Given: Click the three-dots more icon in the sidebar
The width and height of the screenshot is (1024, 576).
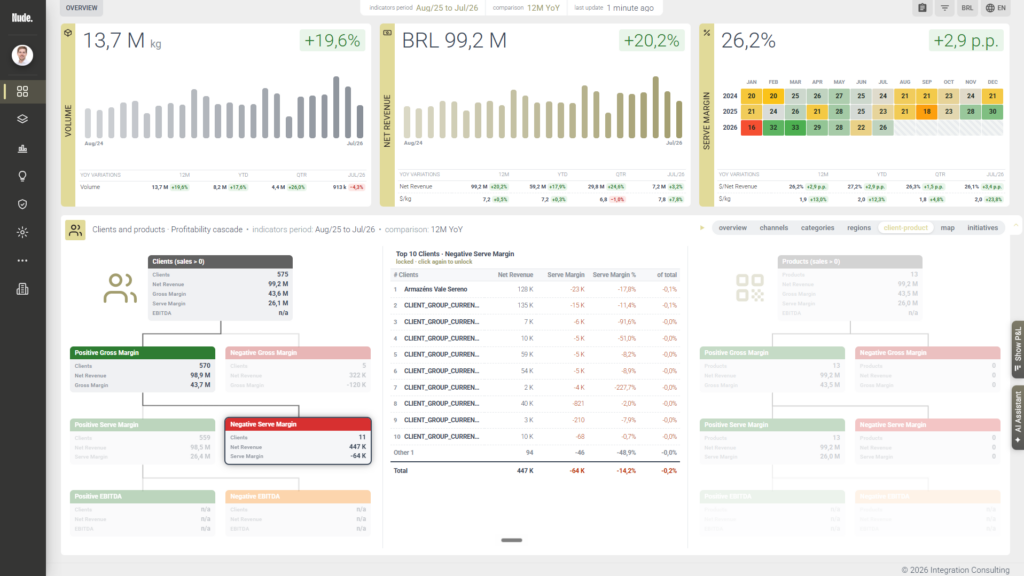Looking at the screenshot, I should (22, 261).
